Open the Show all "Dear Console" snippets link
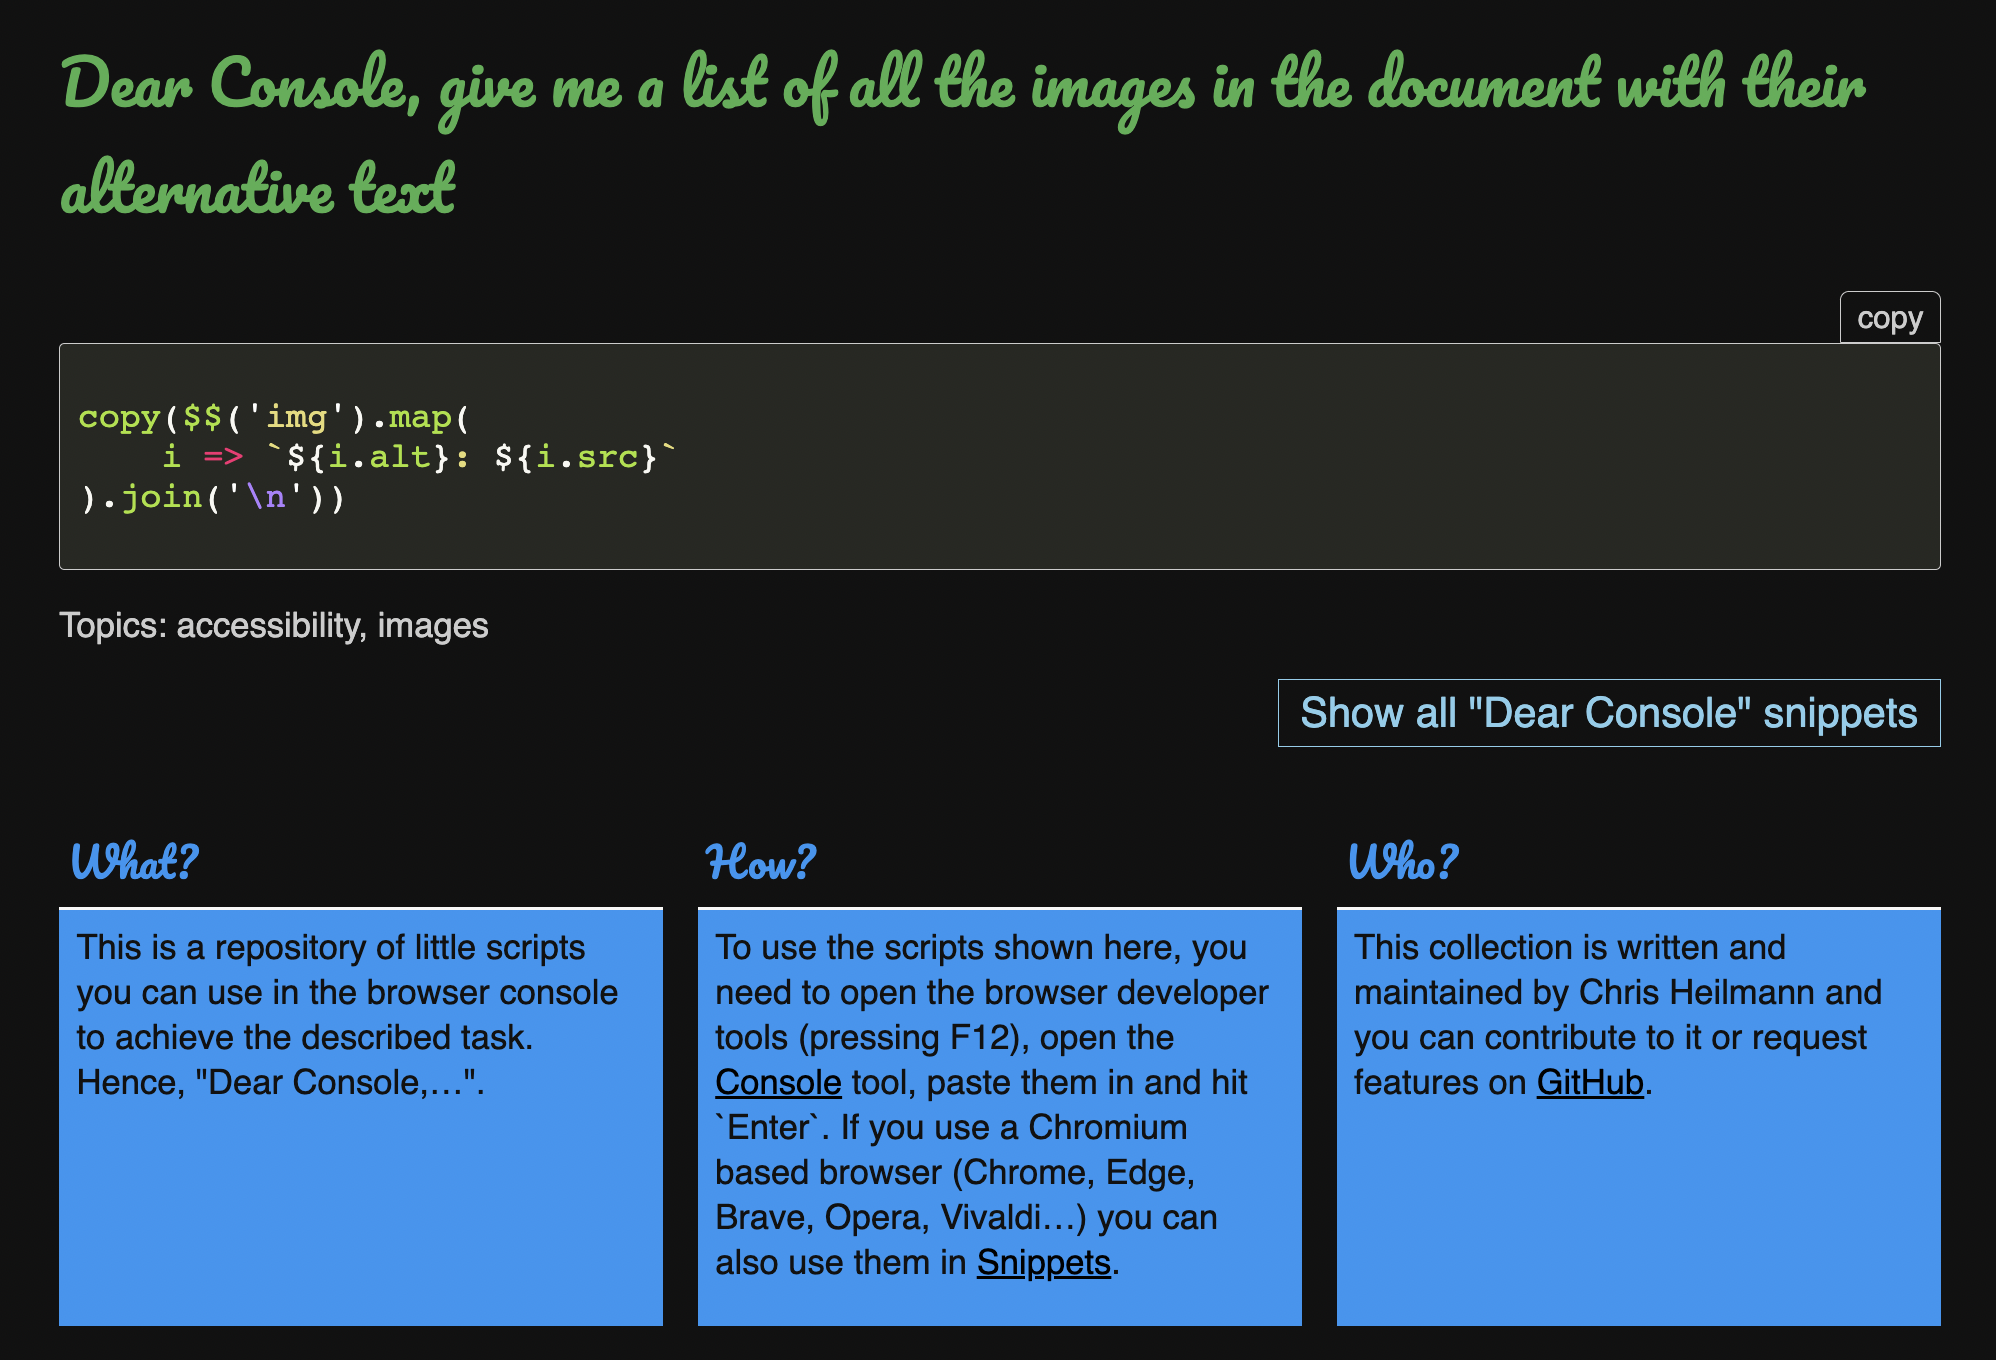The height and width of the screenshot is (1360, 1996). pyautogui.click(x=1608, y=713)
